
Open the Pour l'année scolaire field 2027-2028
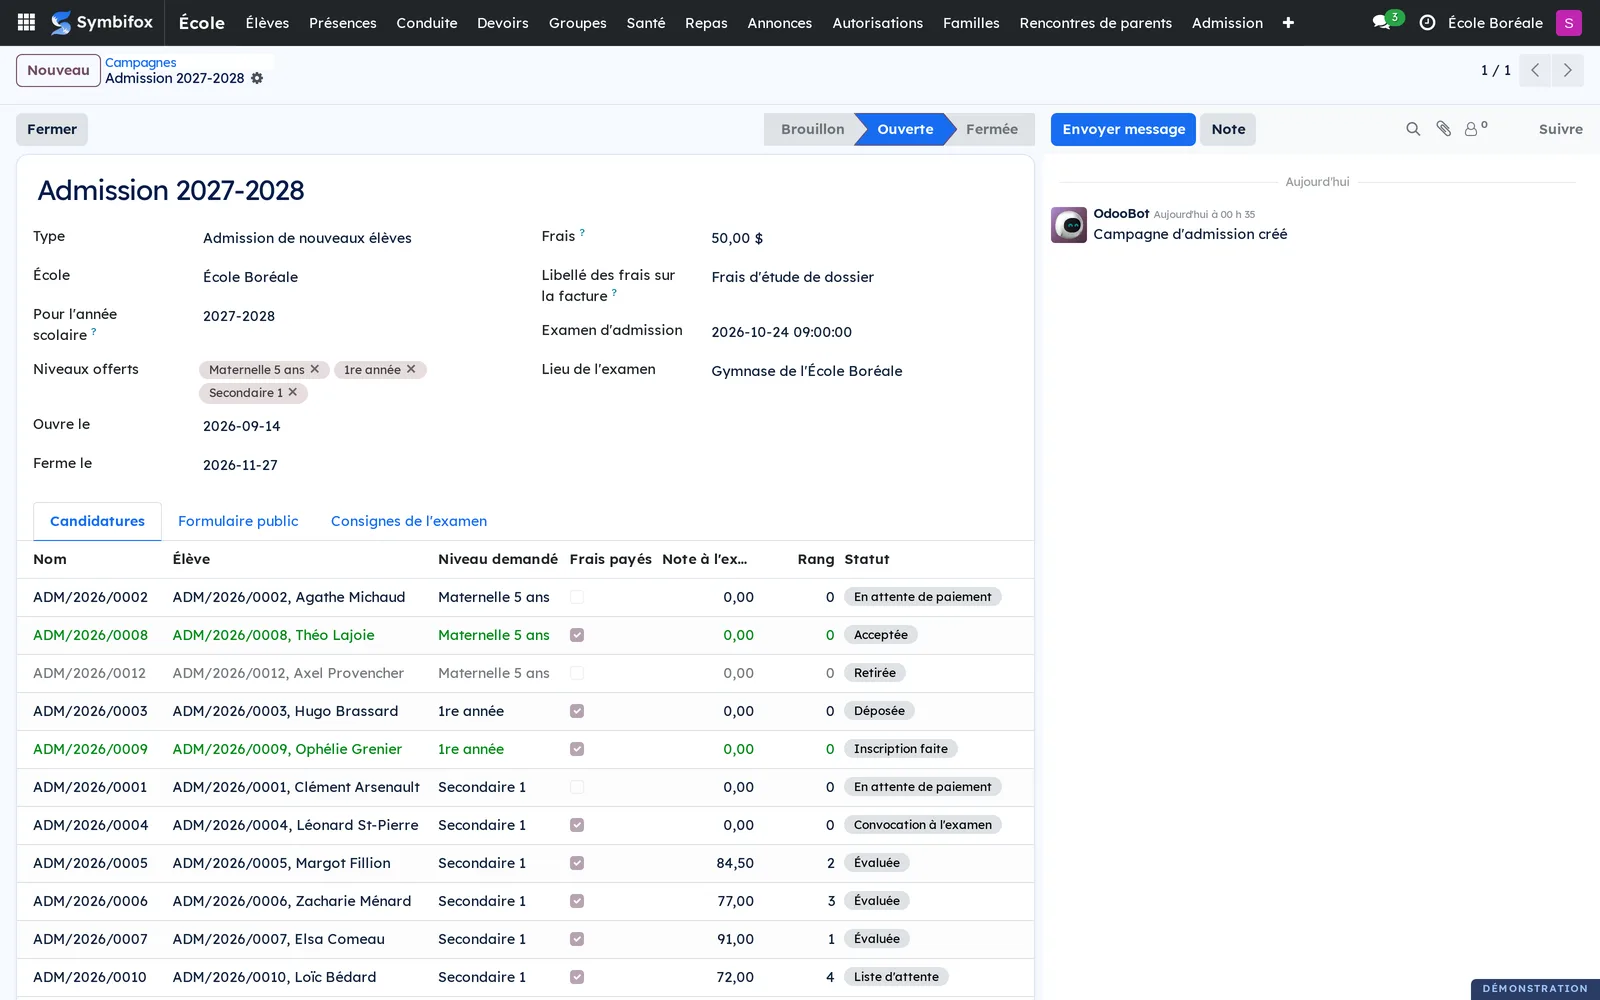pyautogui.click(x=356, y=316)
